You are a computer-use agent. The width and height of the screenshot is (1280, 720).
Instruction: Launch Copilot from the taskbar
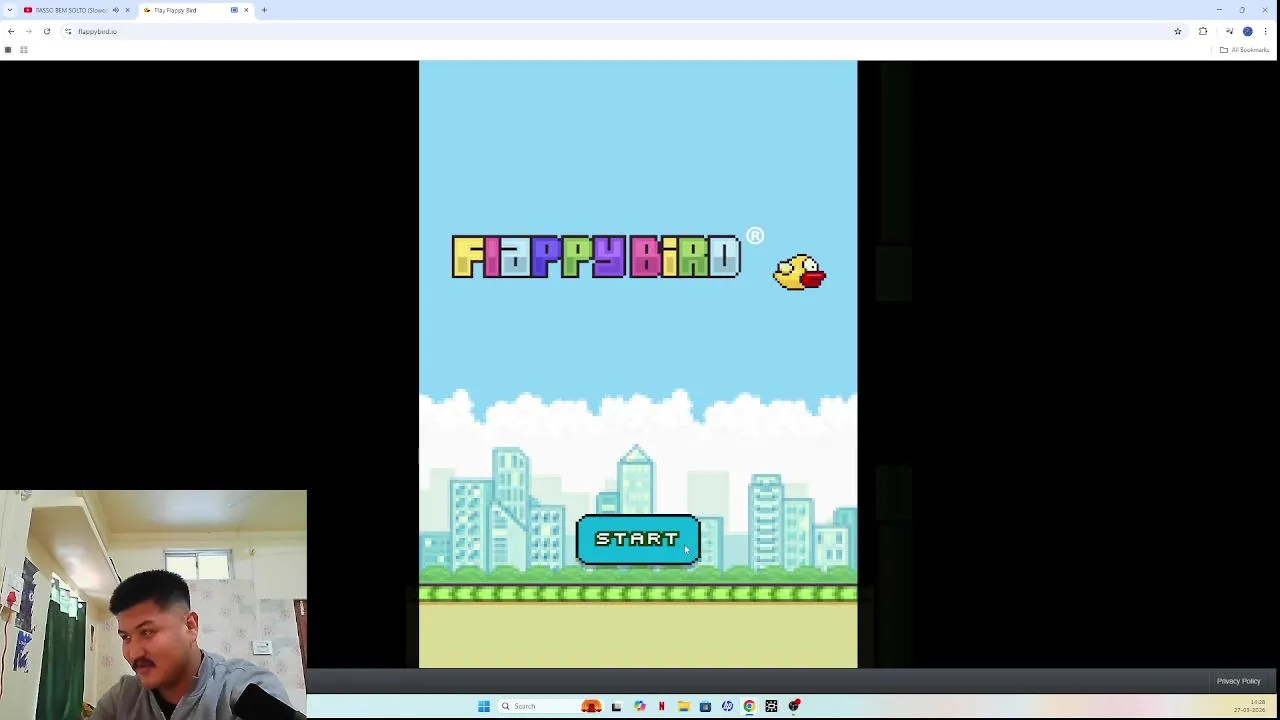(639, 706)
